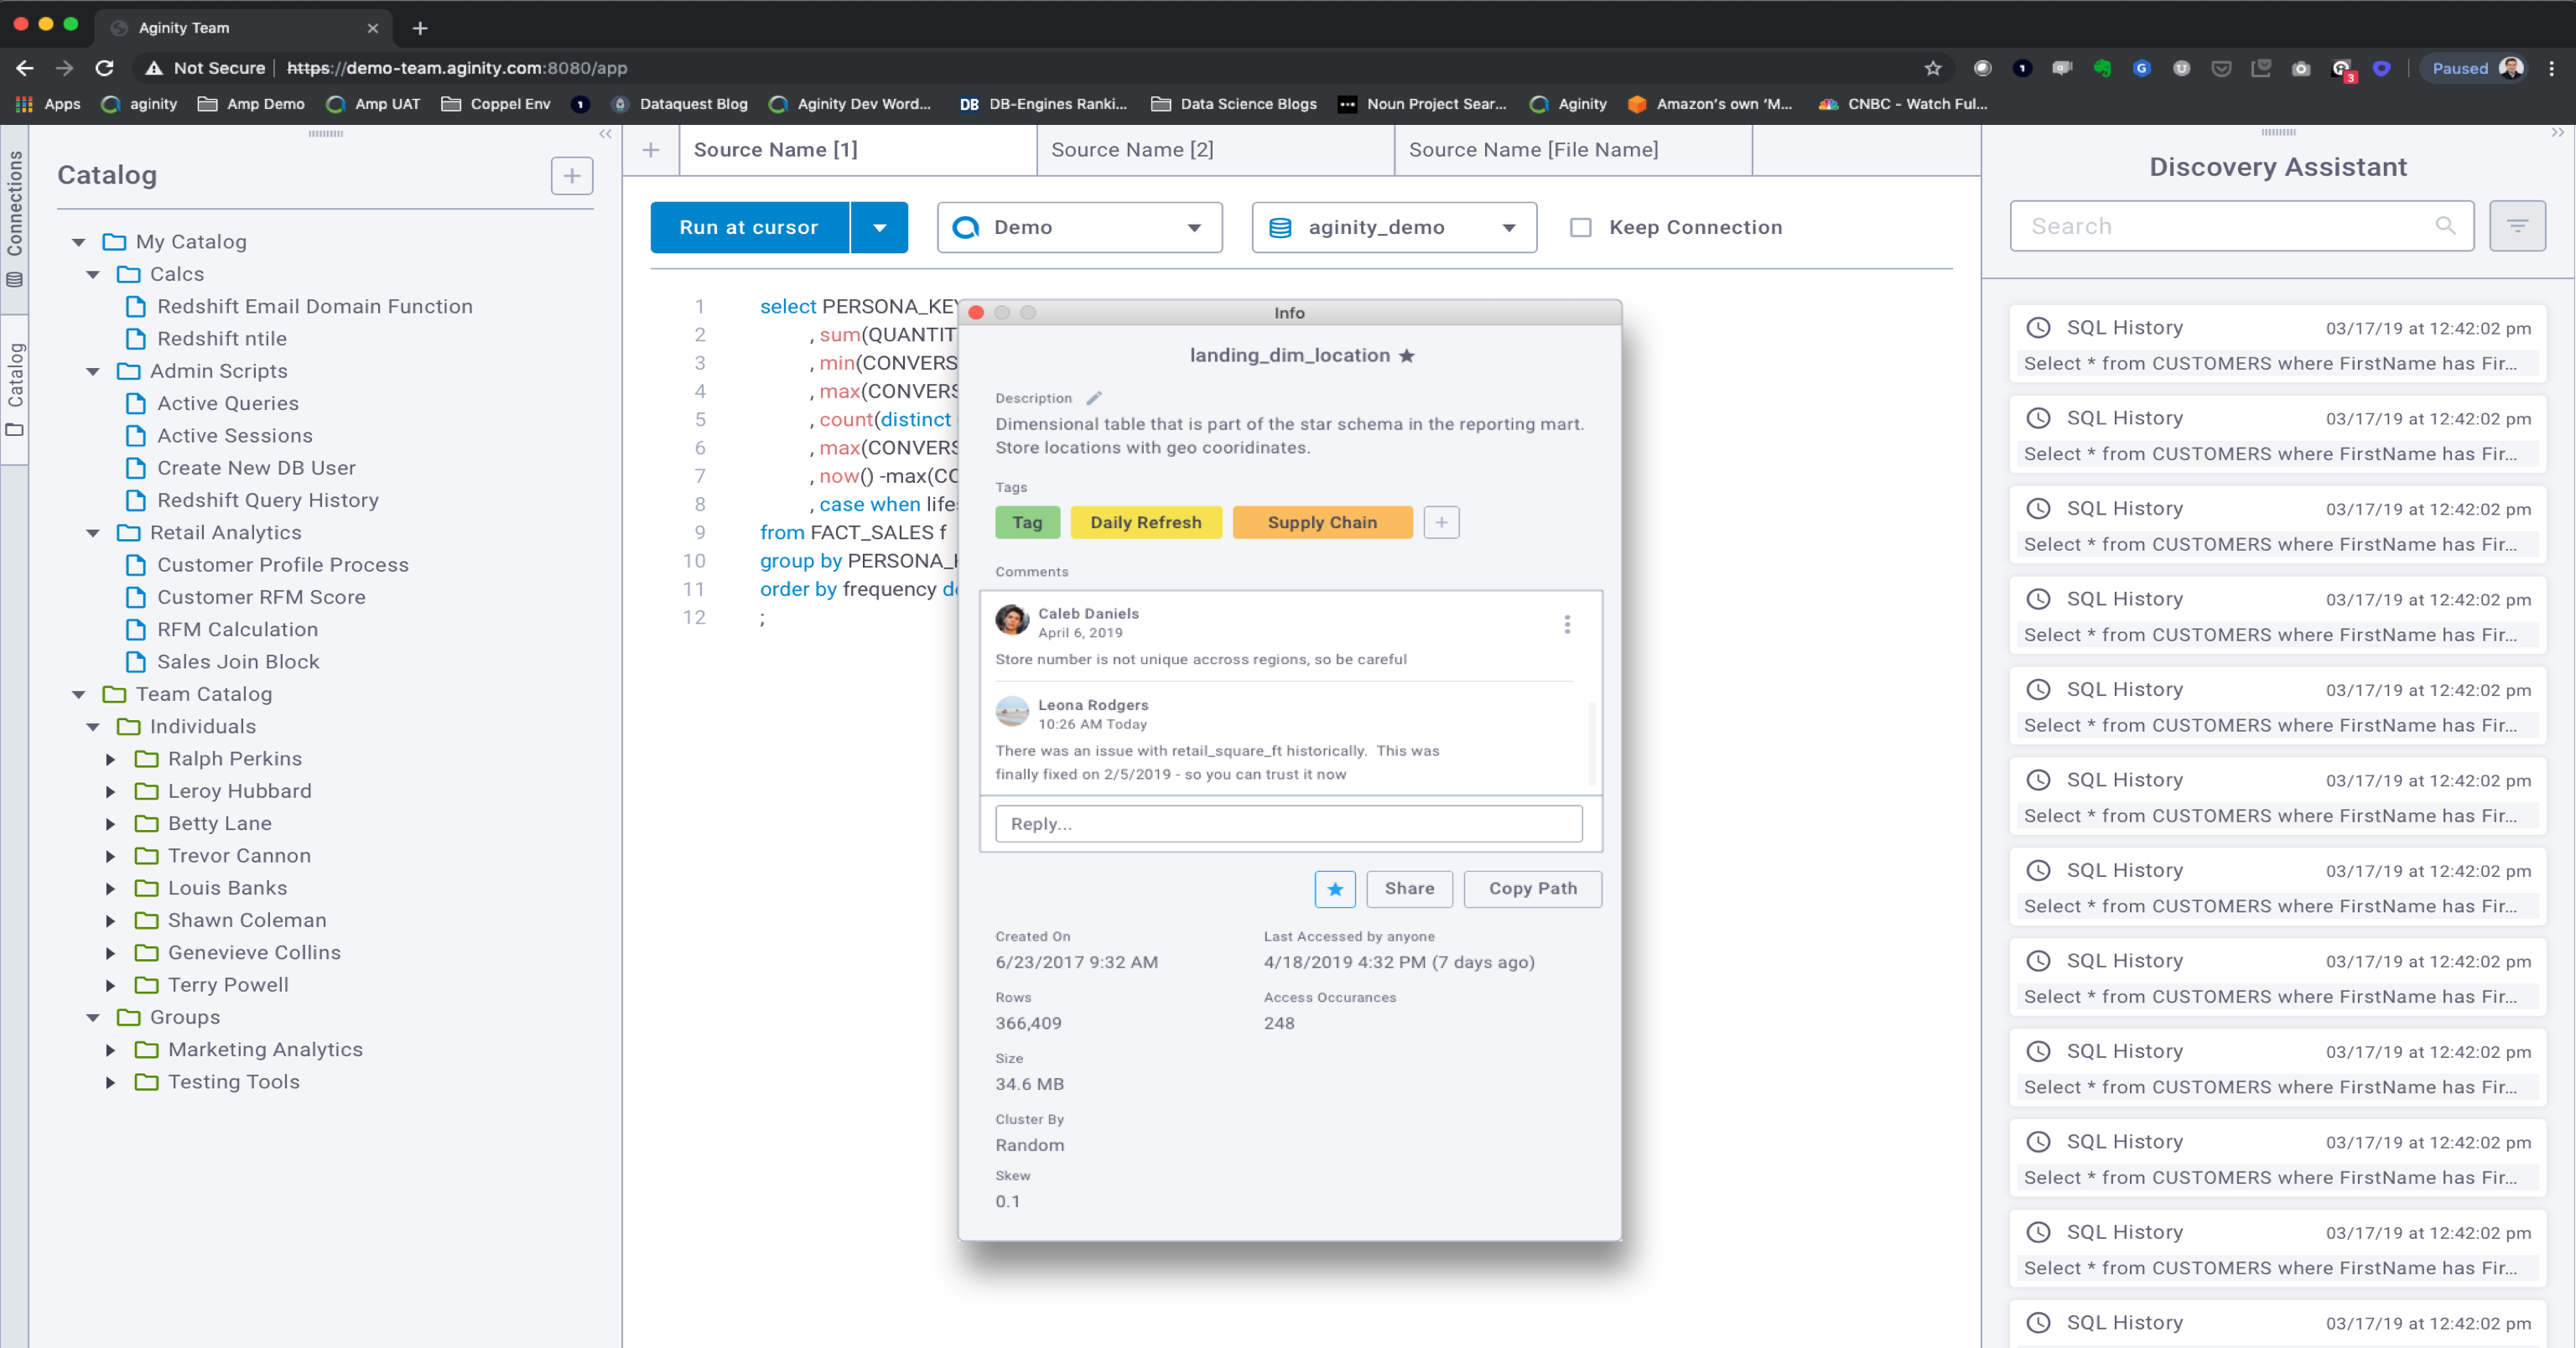The width and height of the screenshot is (2576, 1348).
Task: Click the add catalog item plus icon
Action: 571,176
